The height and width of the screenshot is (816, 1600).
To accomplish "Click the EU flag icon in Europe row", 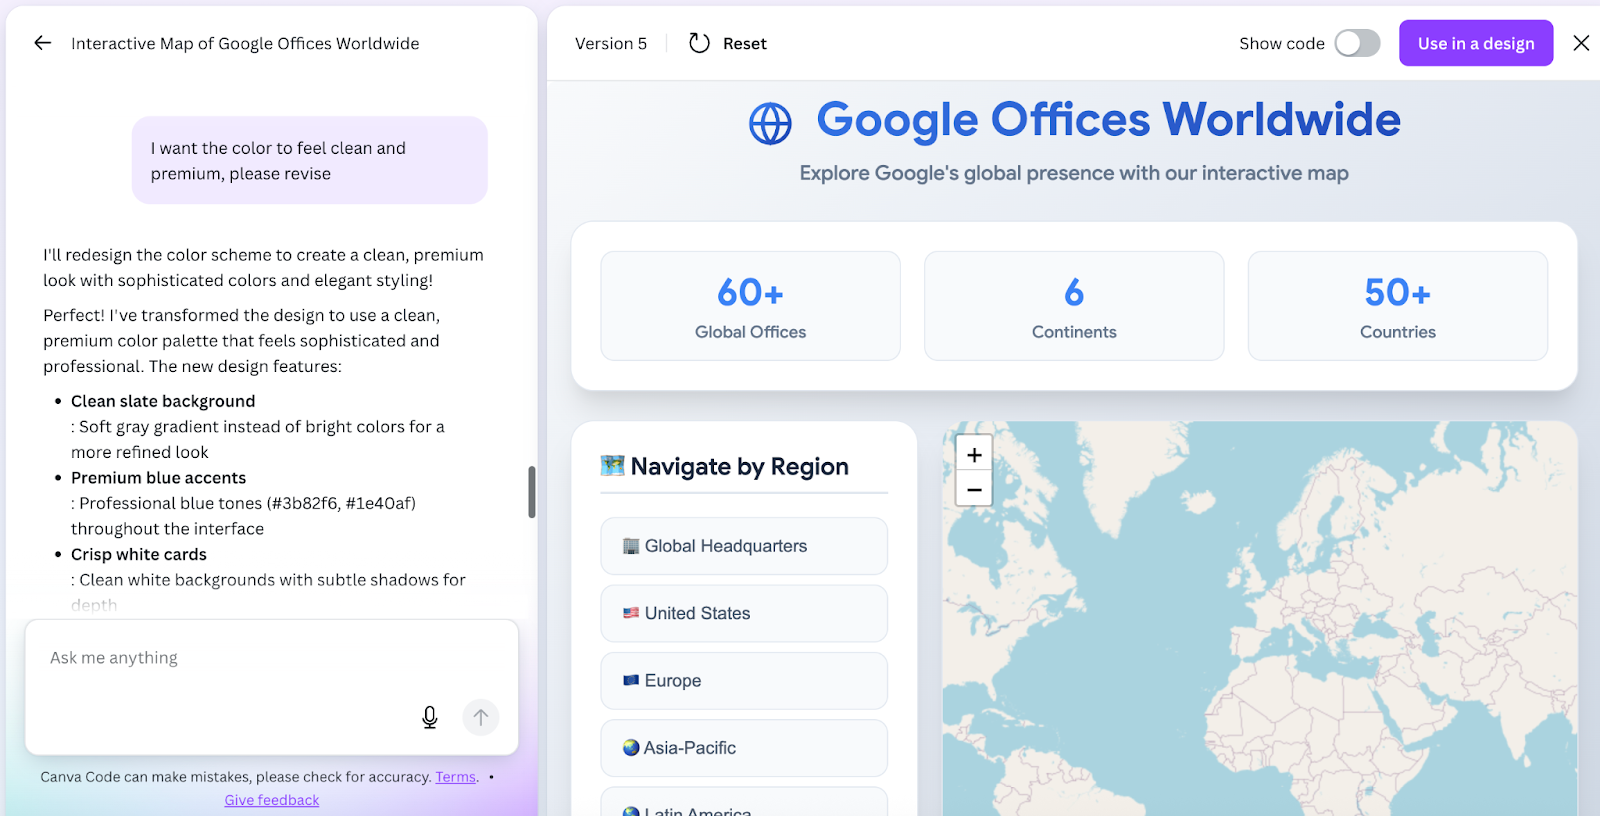I will [x=631, y=680].
